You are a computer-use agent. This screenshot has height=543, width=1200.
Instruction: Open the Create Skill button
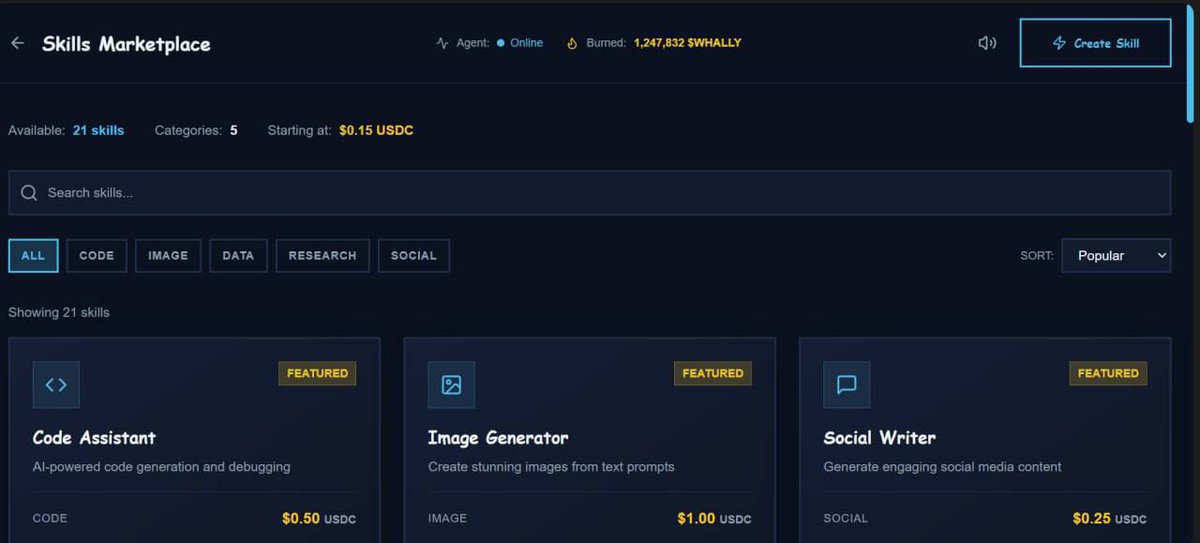click(1095, 43)
